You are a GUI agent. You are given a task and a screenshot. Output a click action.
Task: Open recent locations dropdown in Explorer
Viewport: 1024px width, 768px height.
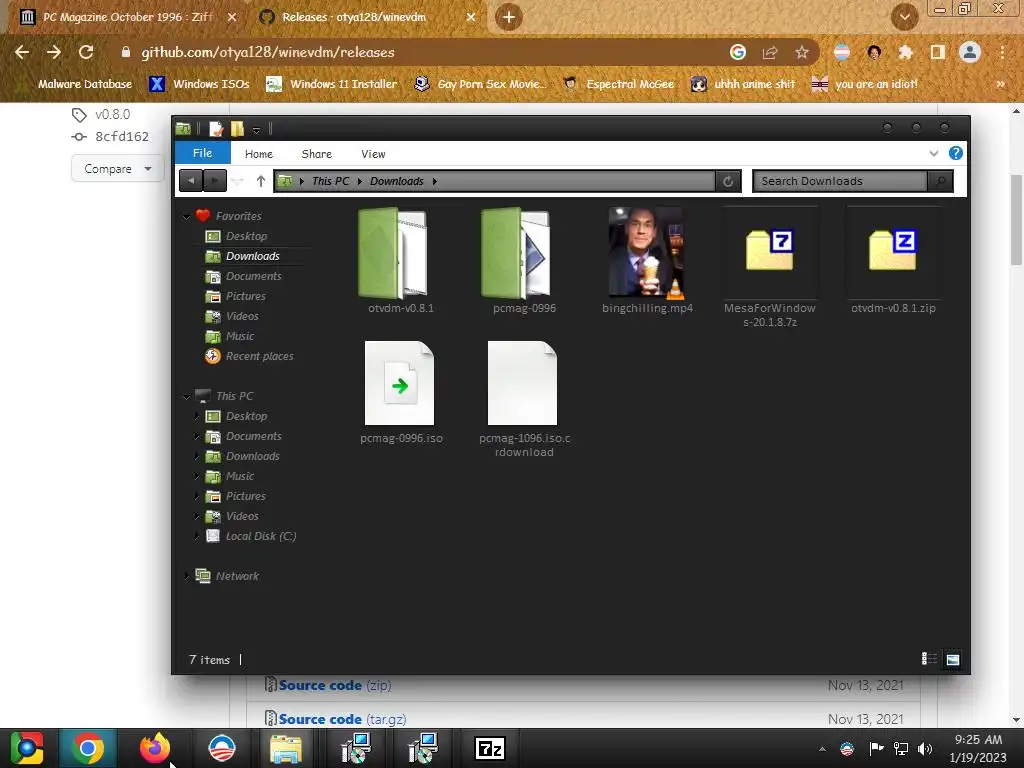click(238, 182)
